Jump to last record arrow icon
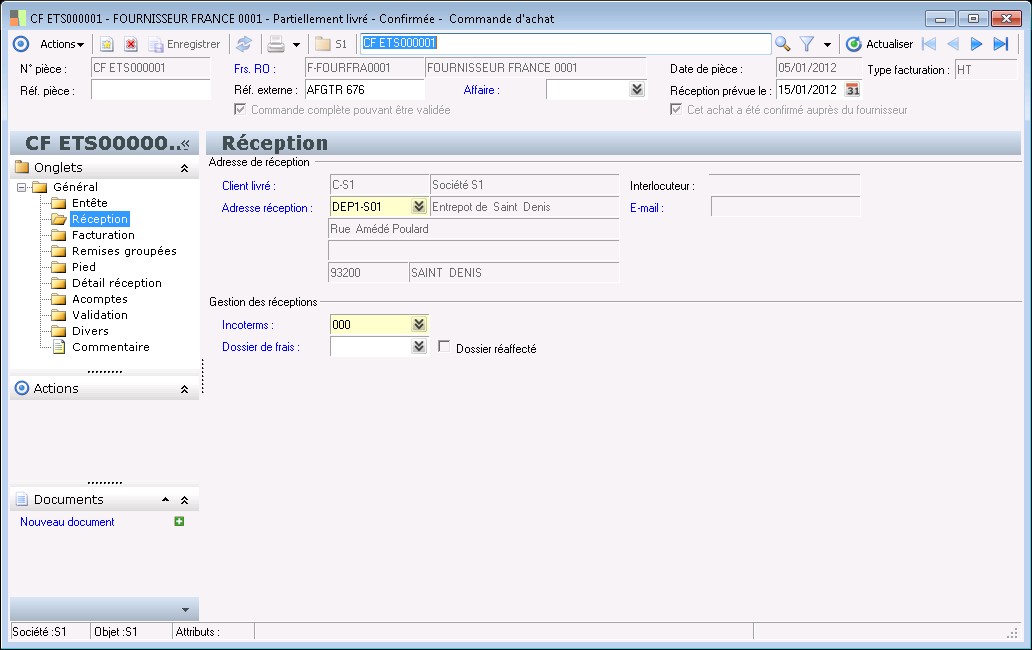The height and width of the screenshot is (650, 1032). pyautogui.click(x=1000, y=44)
